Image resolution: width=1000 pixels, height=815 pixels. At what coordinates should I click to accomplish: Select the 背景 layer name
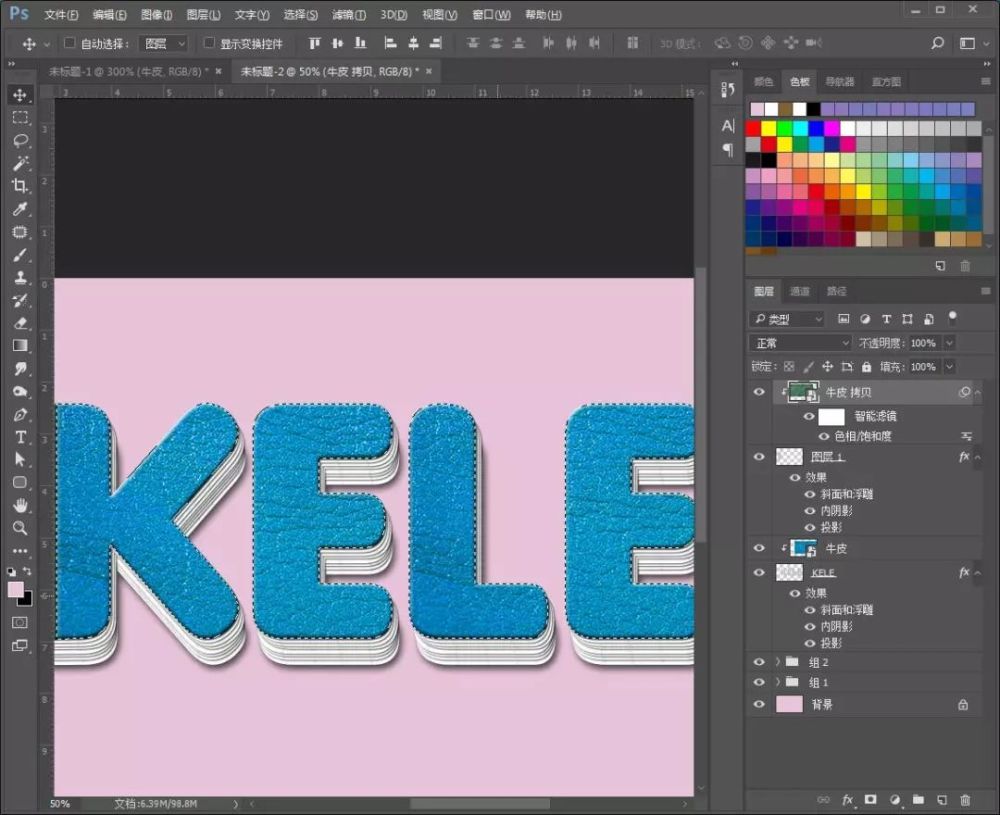(821, 705)
